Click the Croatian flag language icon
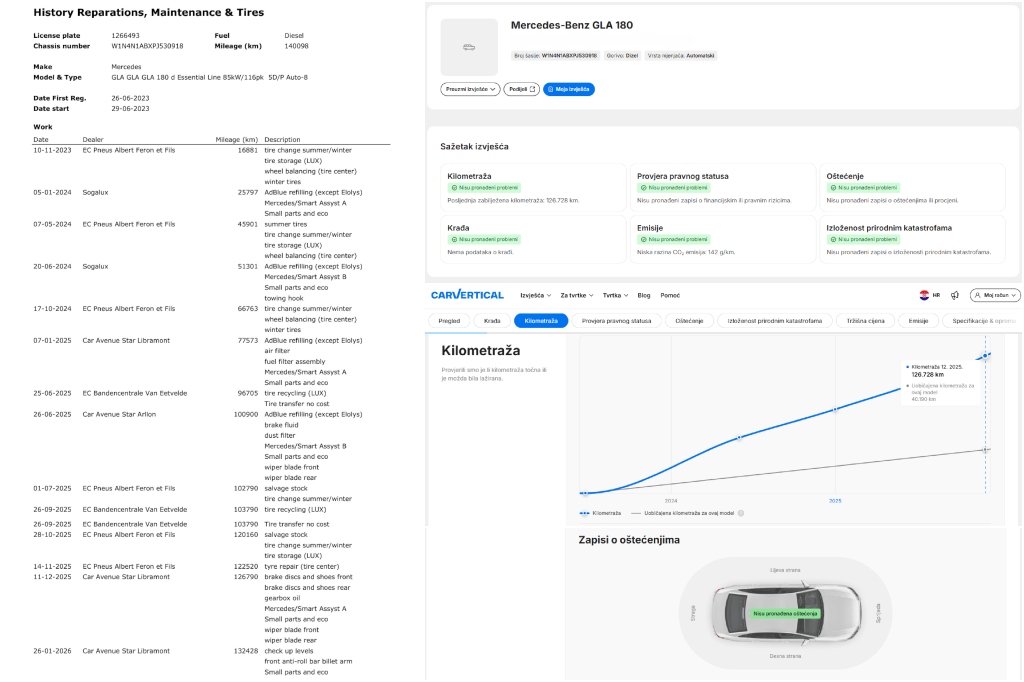 click(923, 295)
